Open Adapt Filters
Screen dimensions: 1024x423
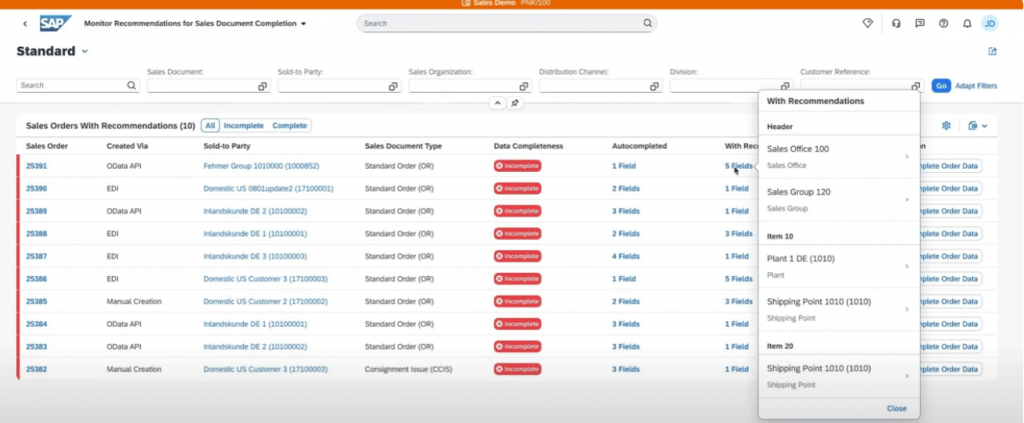pyautogui.click(x=976, y=86)
